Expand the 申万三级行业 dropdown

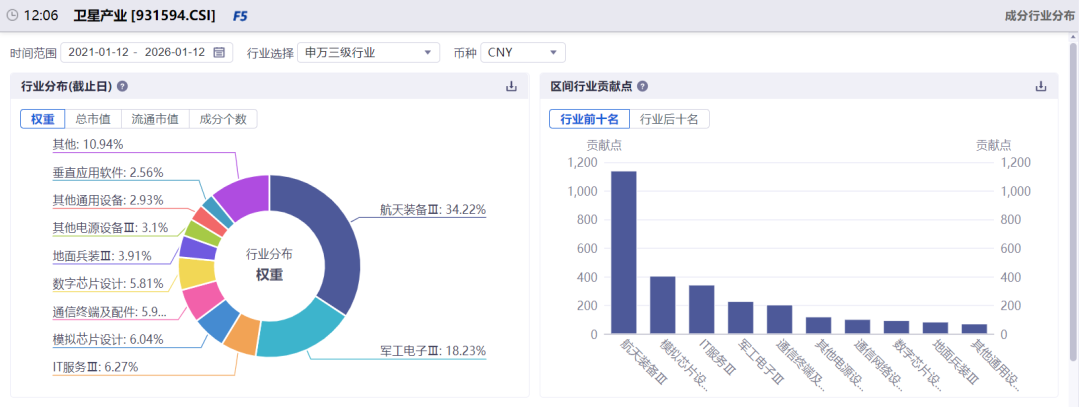[368, 52]
